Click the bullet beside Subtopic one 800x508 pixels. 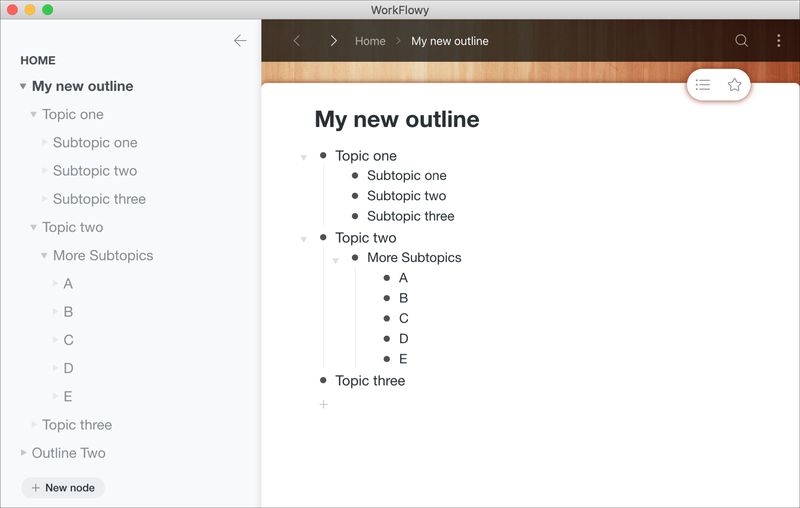point(355,175)
